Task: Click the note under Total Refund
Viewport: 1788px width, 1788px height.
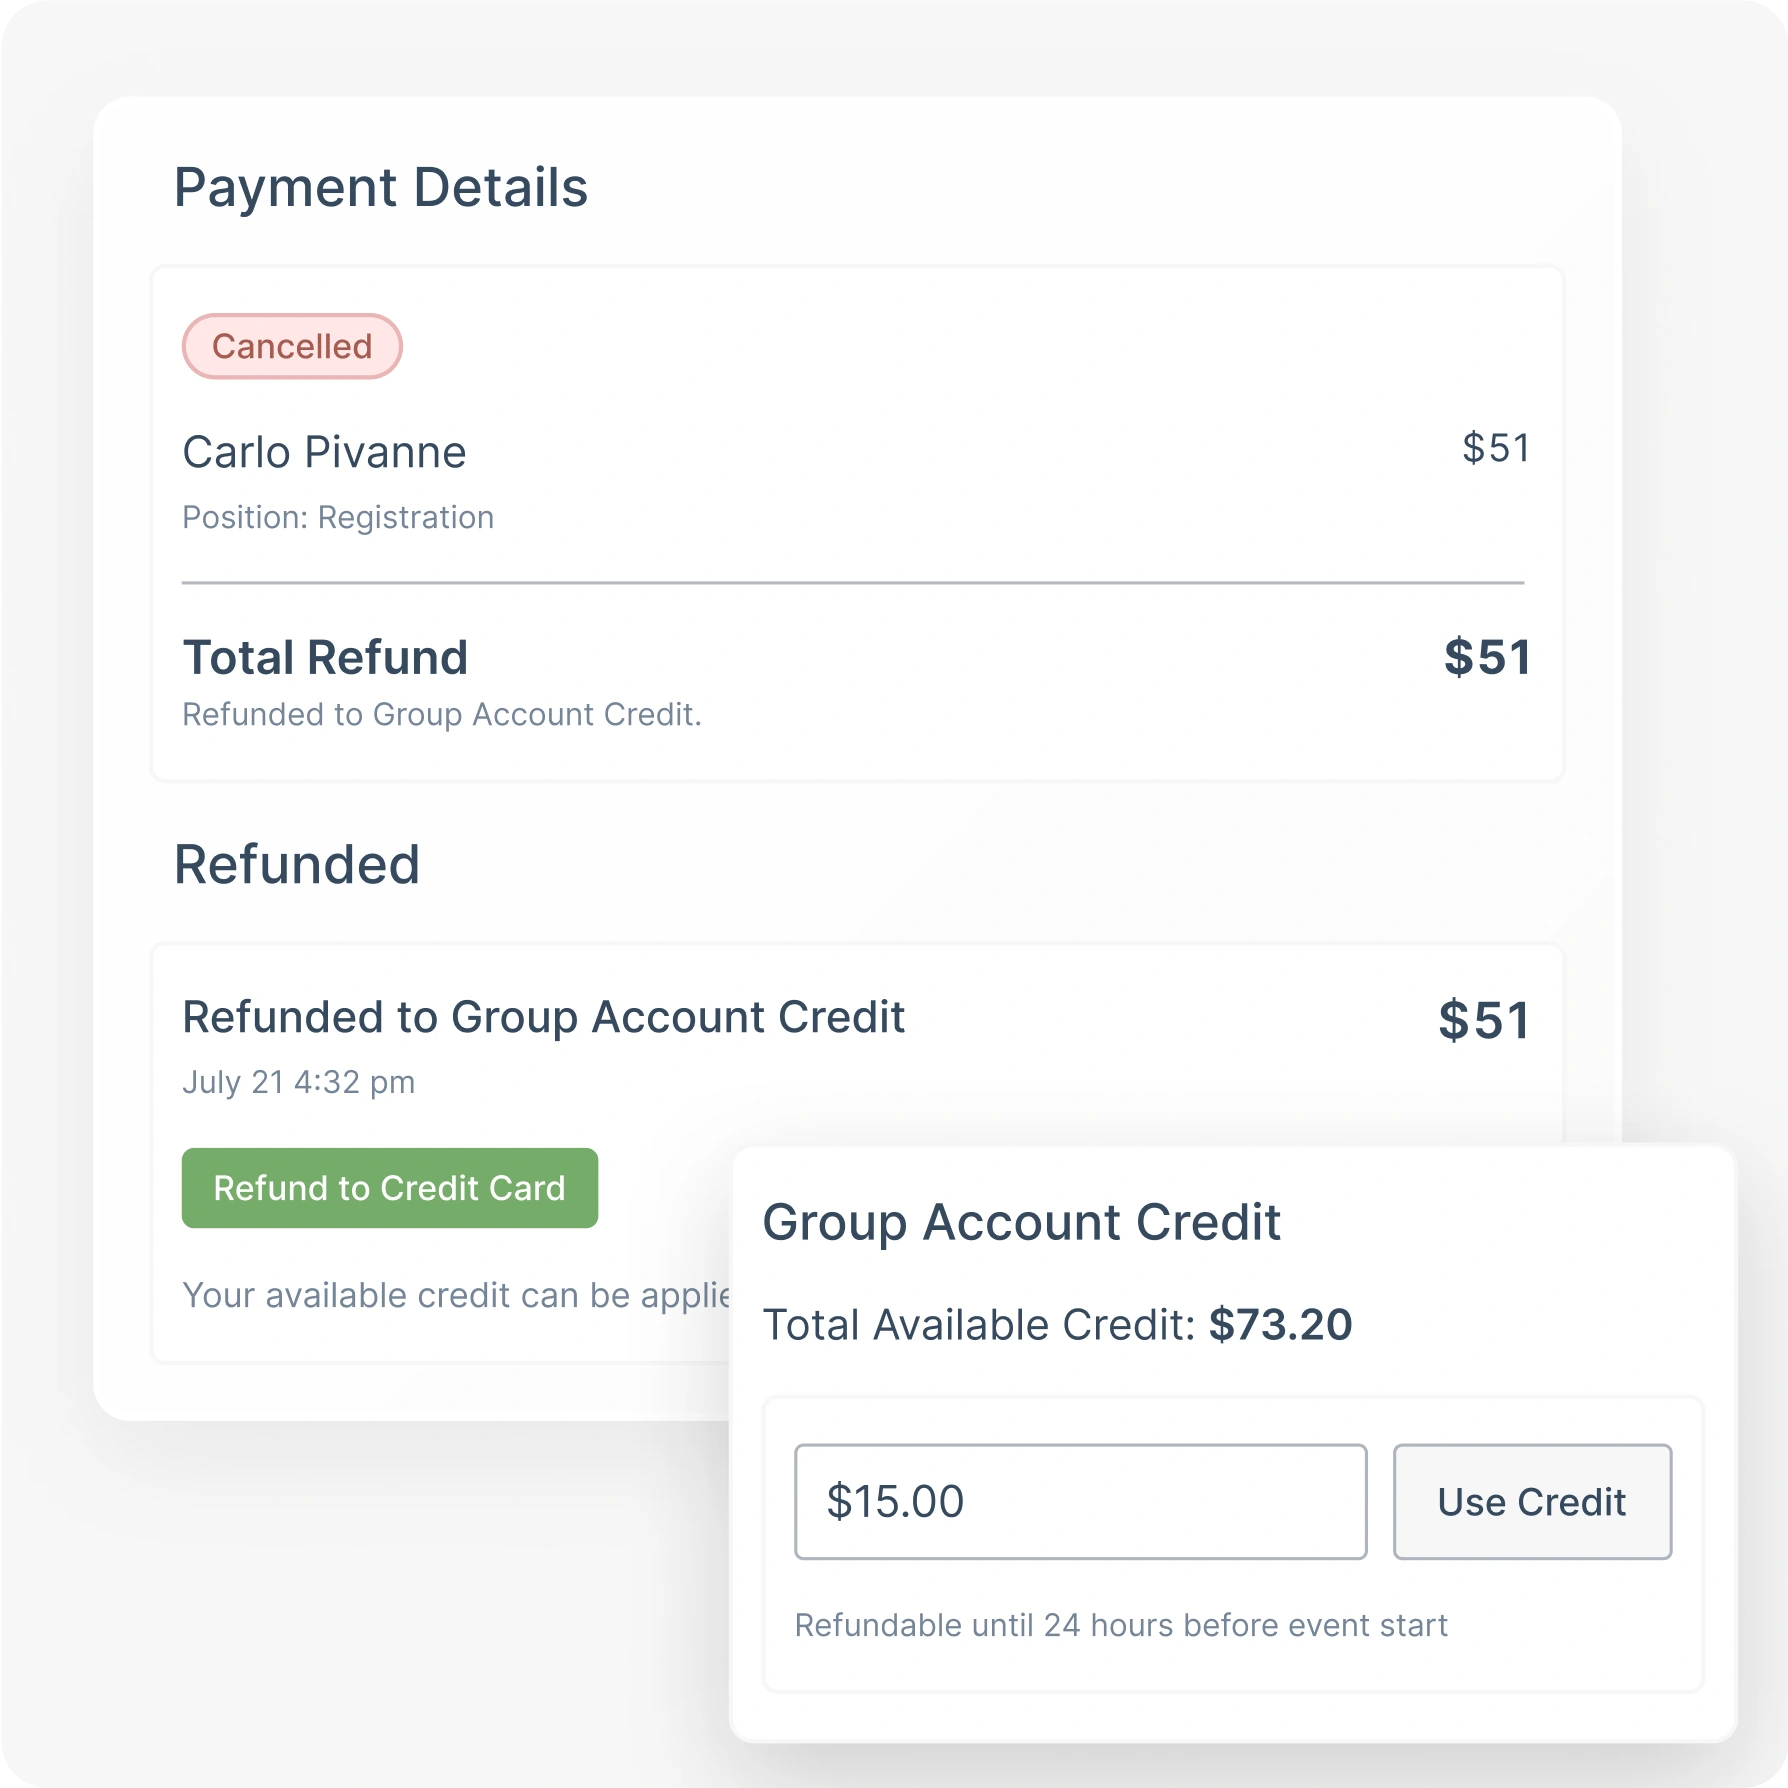Action: (x=442, y=715)
